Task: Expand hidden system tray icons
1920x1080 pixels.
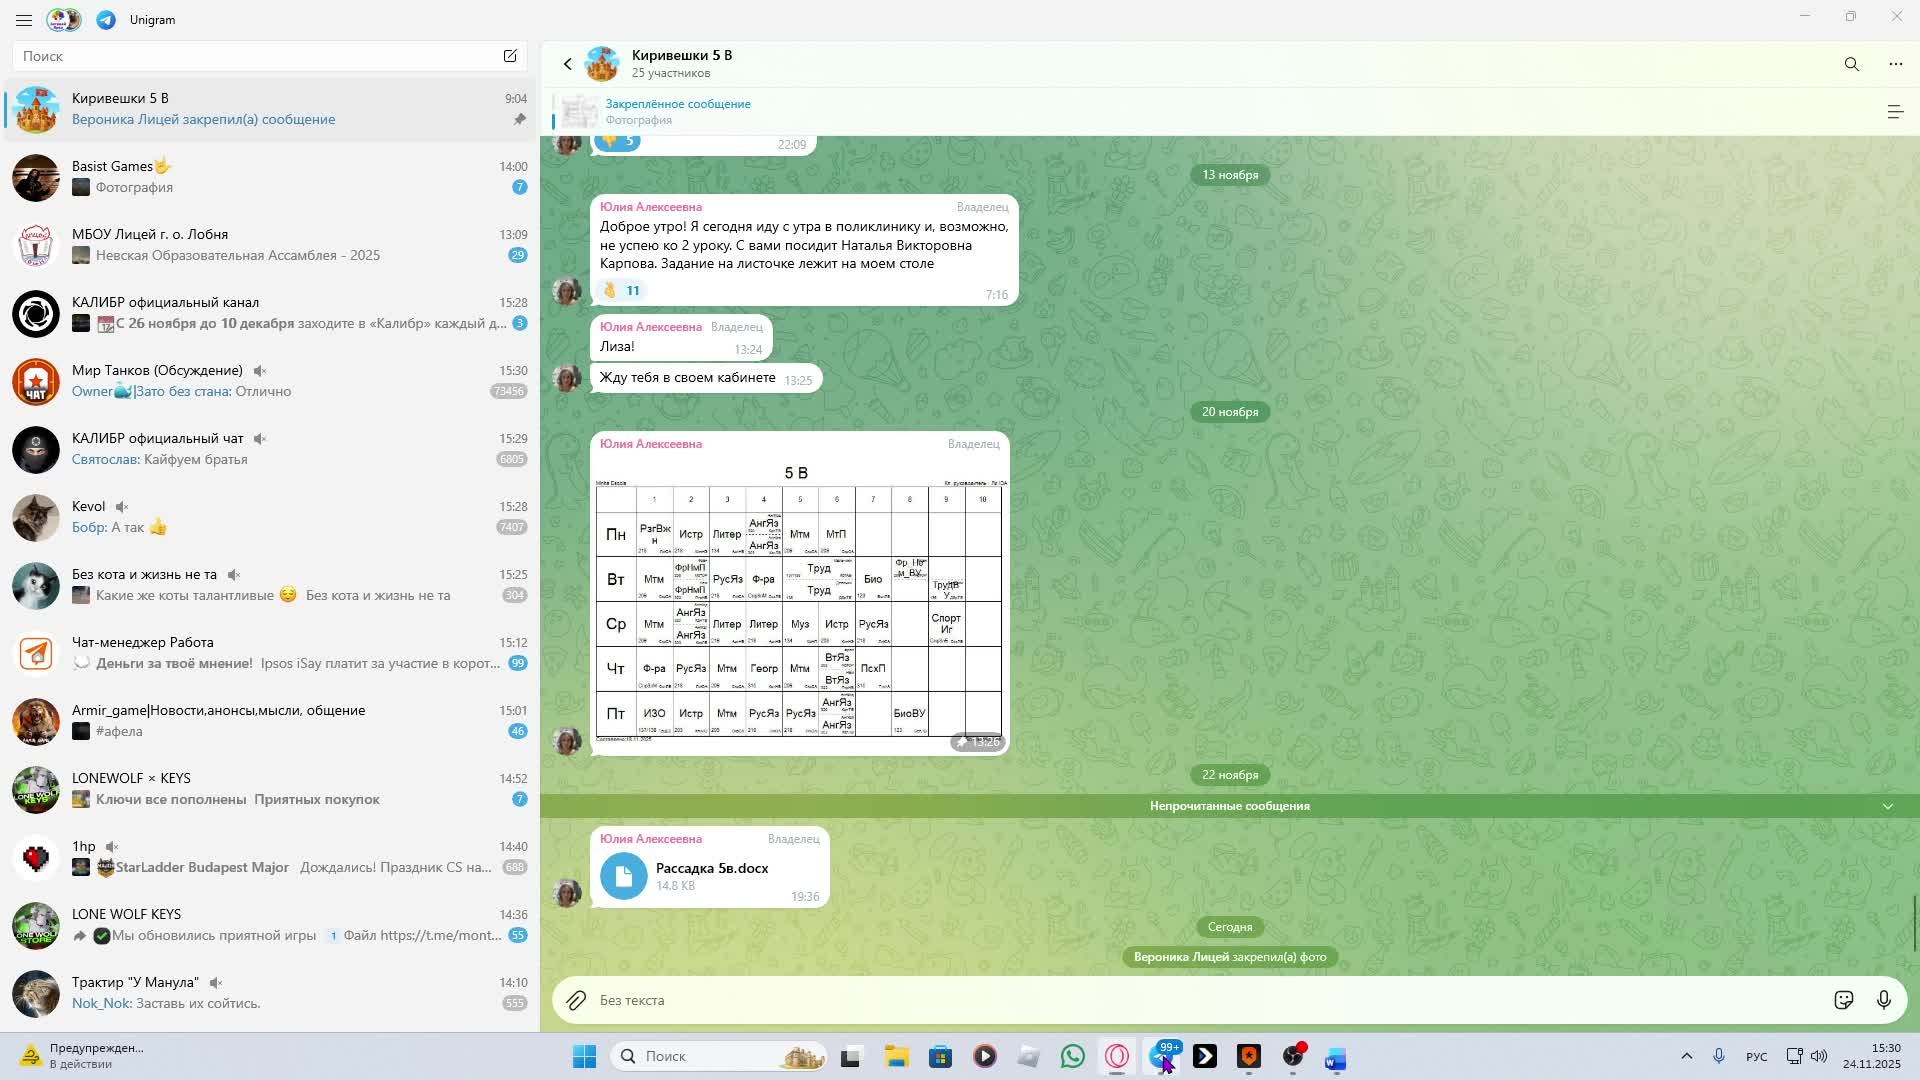Action: [x=1686, y=1056]
